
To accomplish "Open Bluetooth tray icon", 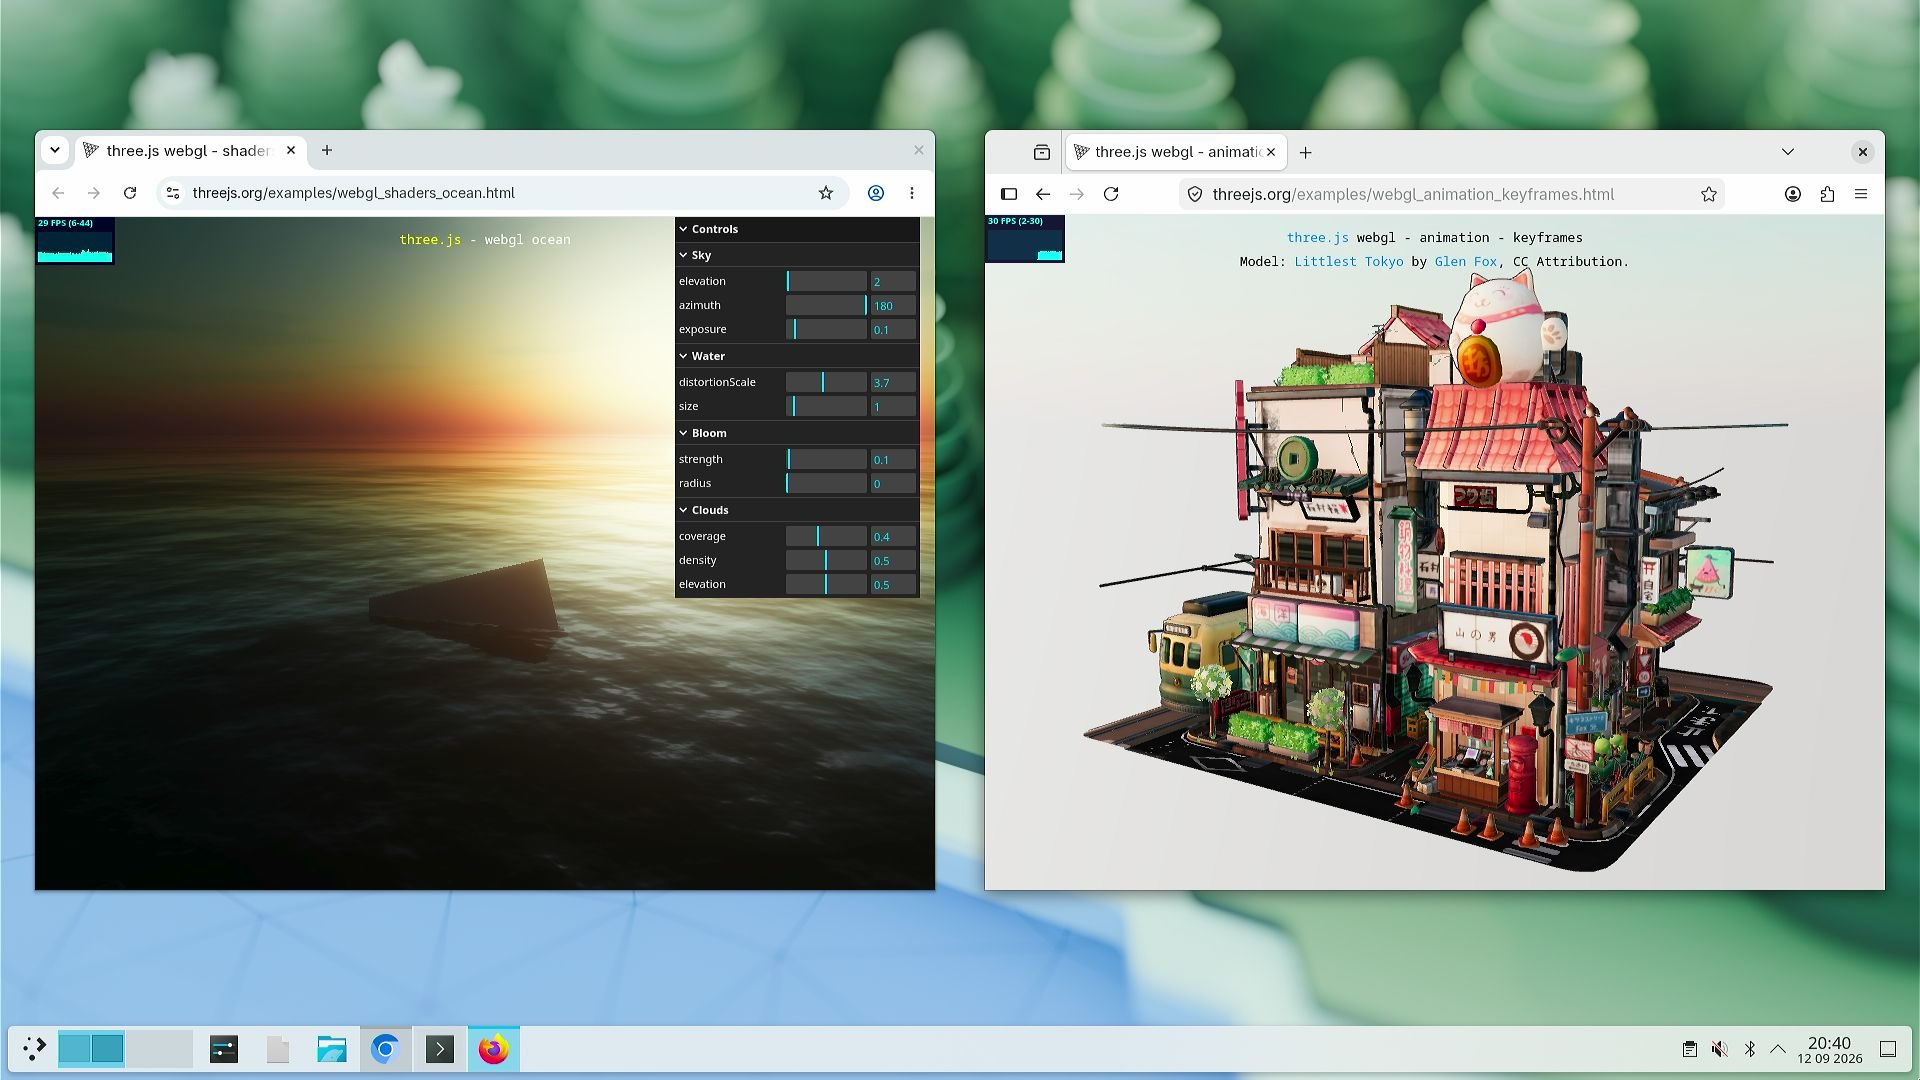I will click(x=1749, y=1049).
